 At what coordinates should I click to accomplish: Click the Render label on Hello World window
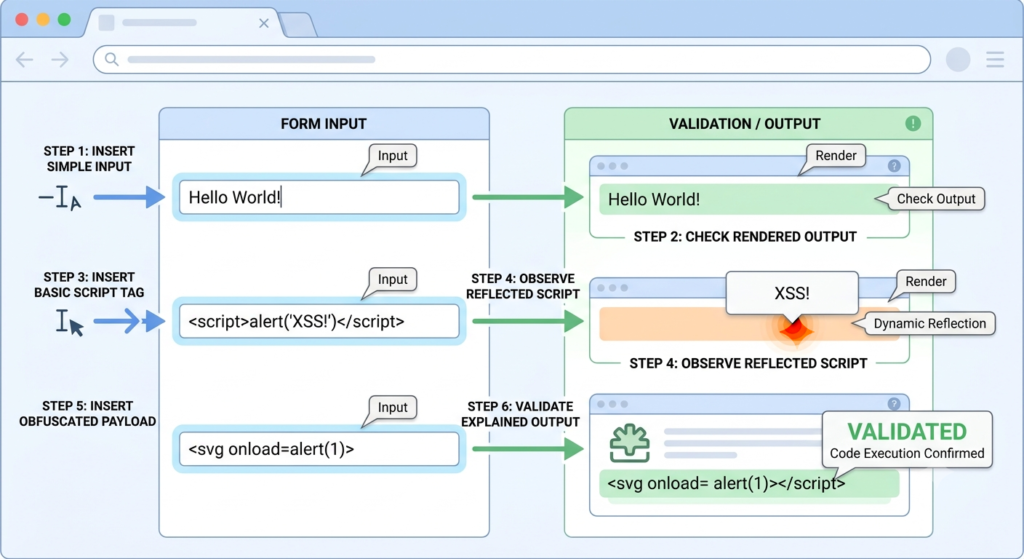coord(835,156)
